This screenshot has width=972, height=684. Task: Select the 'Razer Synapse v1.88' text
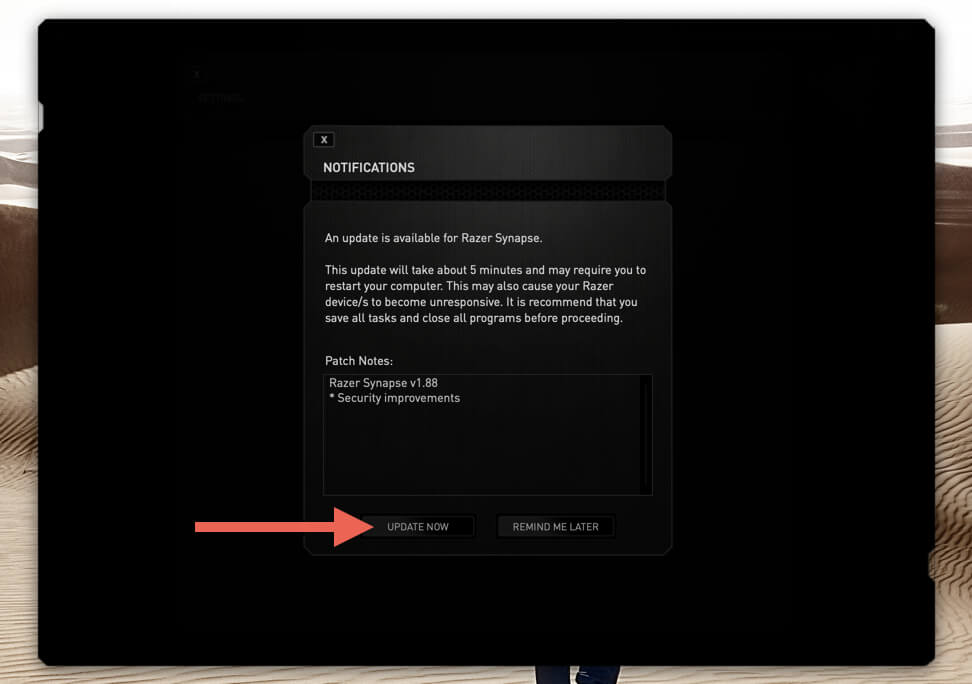point(383,383)
